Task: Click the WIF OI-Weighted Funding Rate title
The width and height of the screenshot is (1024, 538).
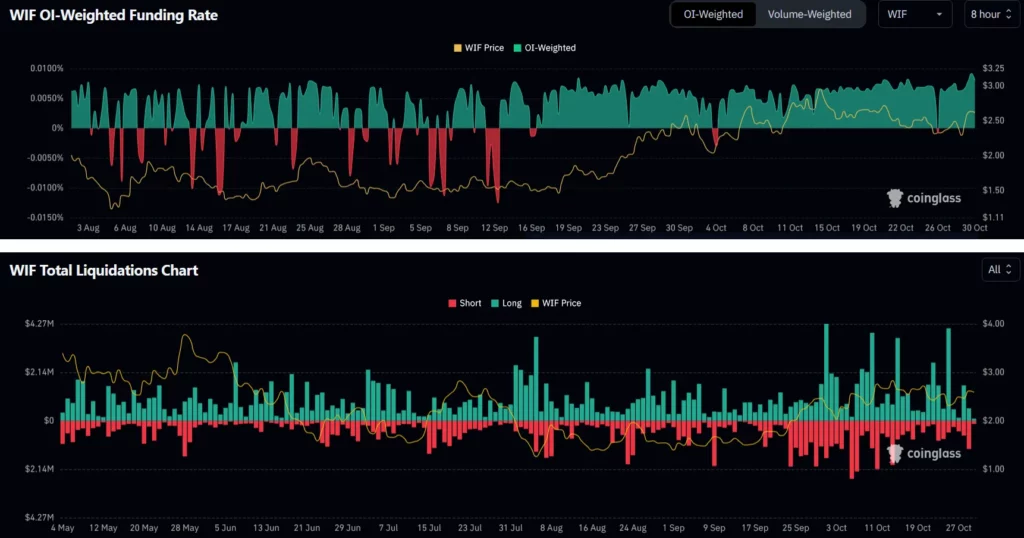Action: [114, 15]
